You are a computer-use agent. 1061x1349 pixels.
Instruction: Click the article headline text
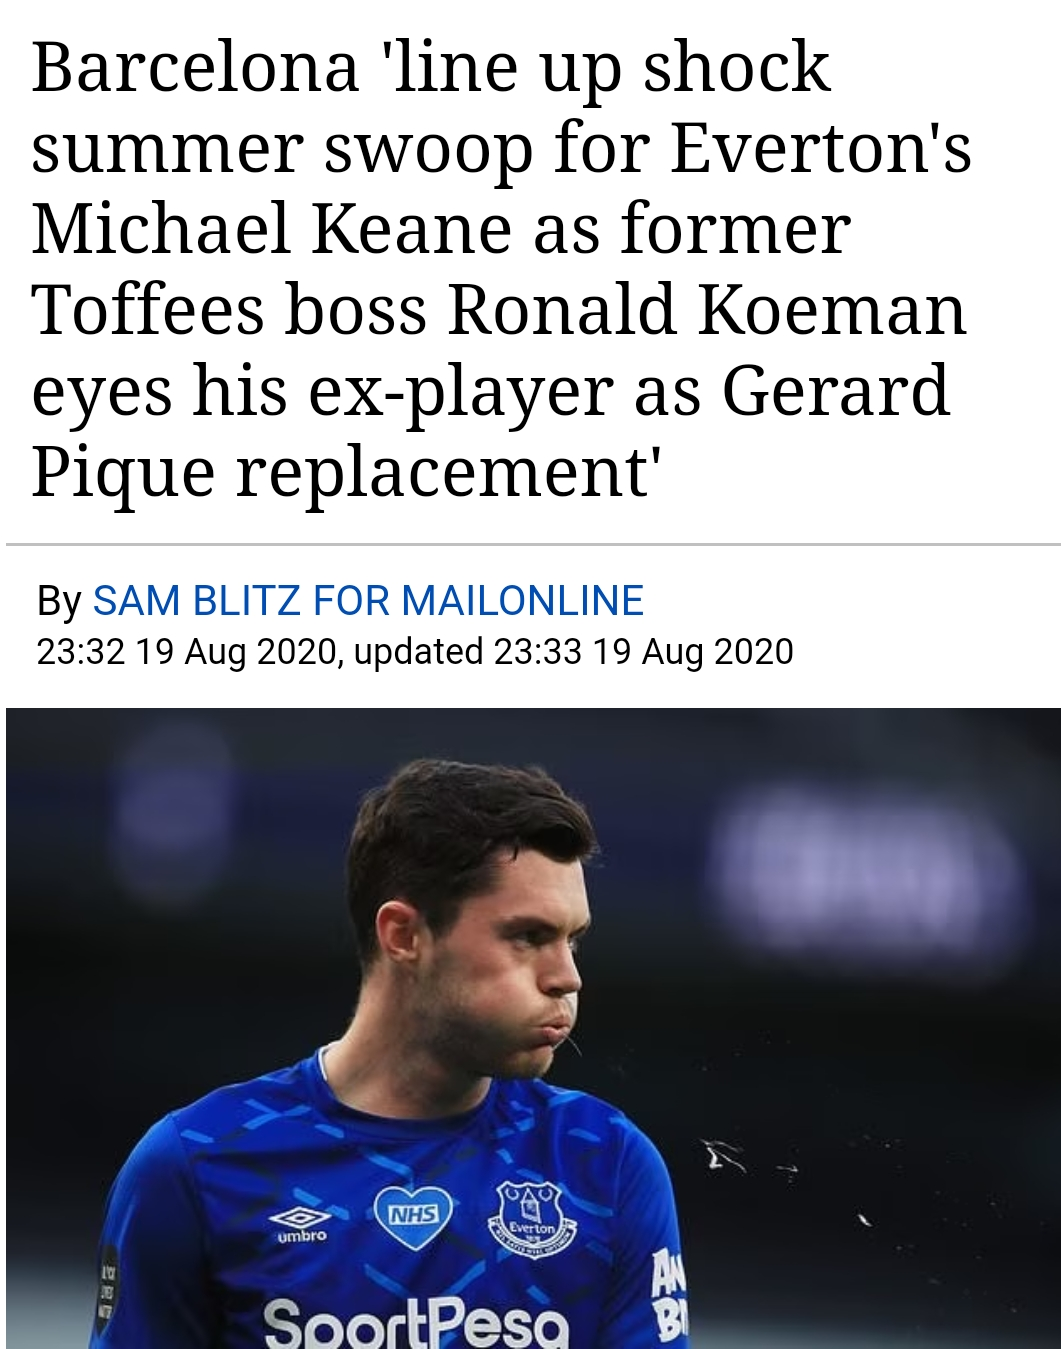coord(500,269)
